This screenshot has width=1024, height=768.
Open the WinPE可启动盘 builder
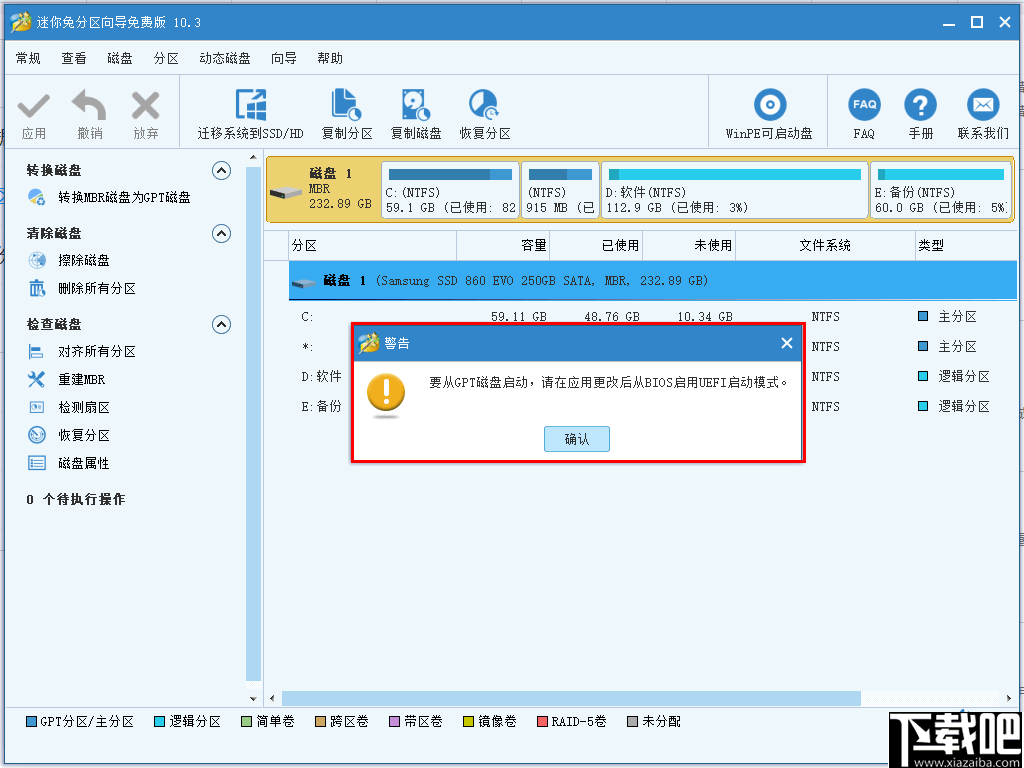point(769,110)
